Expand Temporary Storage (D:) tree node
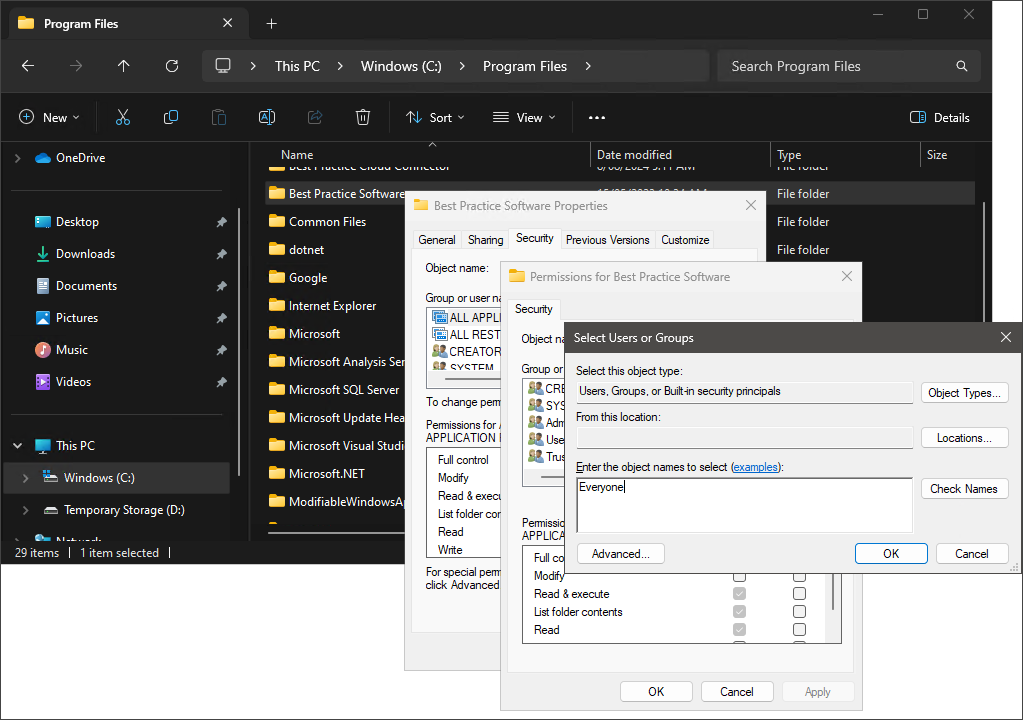 pos(25,510)
